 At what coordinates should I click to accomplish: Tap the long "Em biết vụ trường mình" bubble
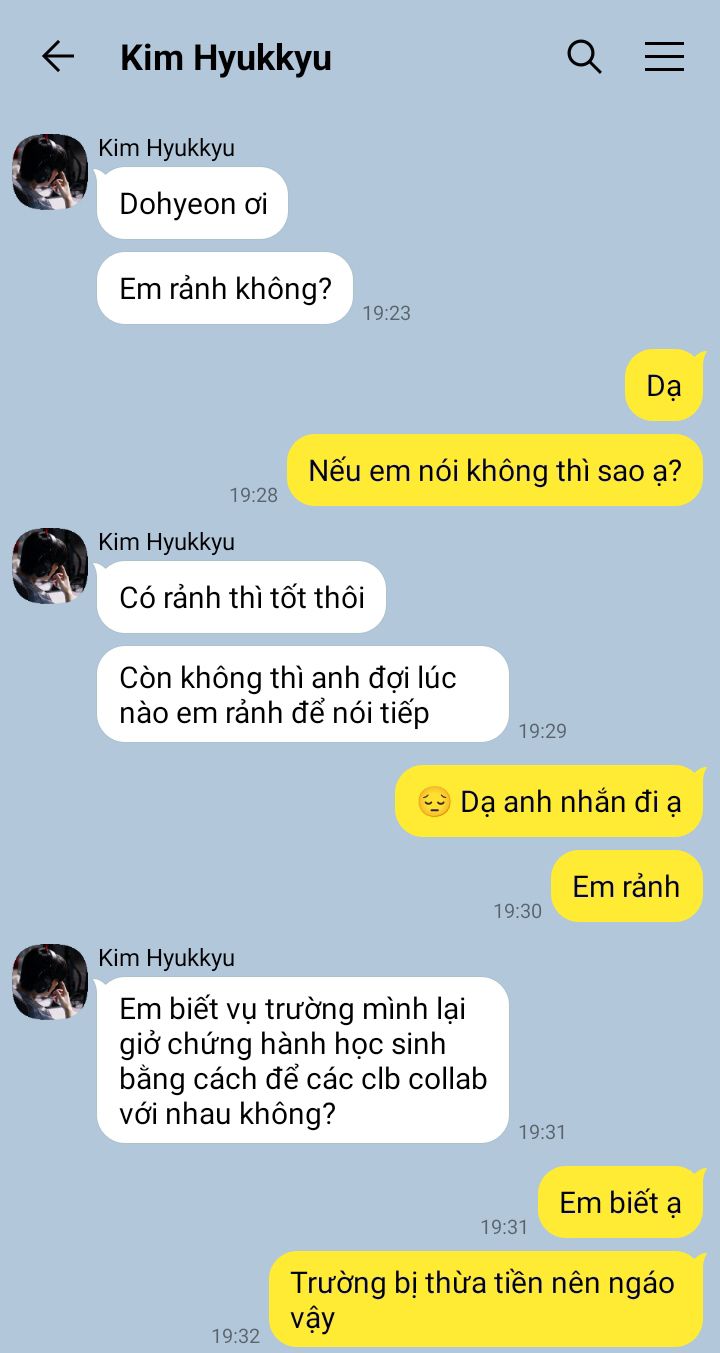tap(302, 1060)
